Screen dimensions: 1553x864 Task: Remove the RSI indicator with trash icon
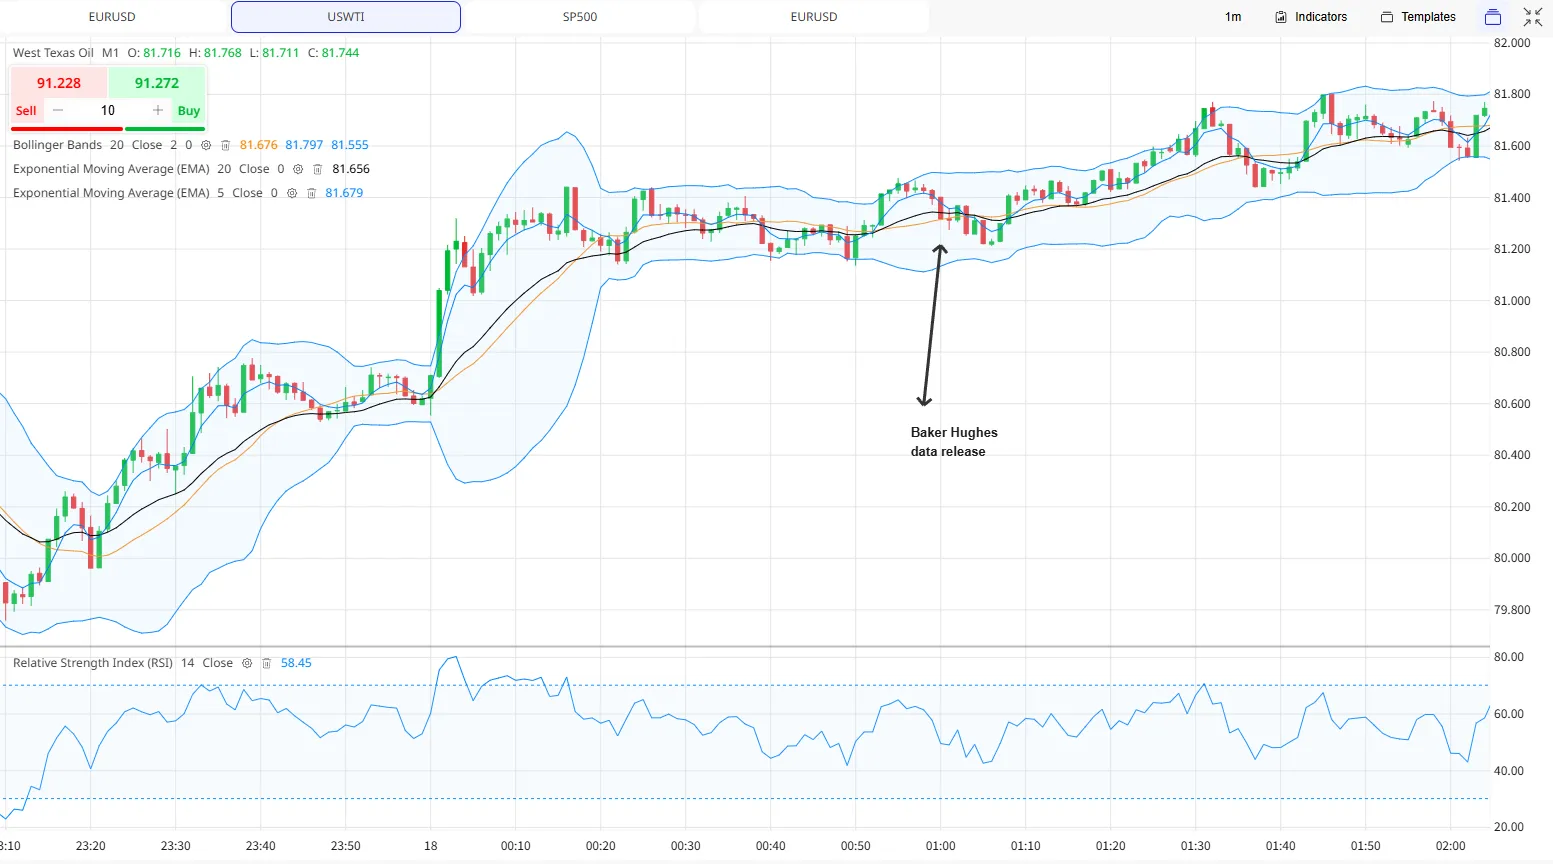point(266,663)
